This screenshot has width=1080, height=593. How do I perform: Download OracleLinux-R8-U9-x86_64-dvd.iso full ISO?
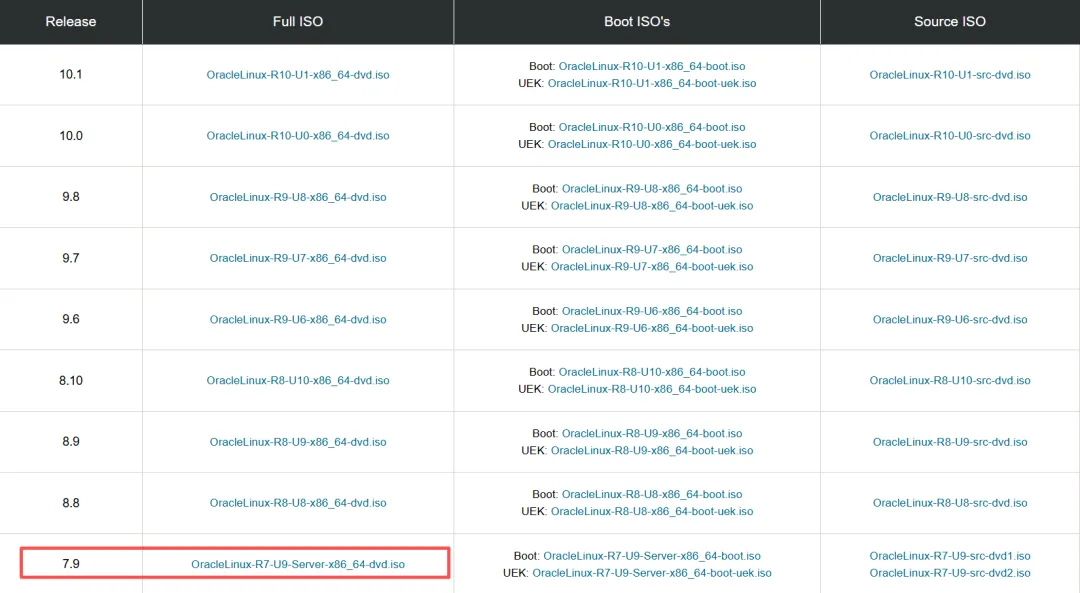pyautogui.click(x=298, y=442)
